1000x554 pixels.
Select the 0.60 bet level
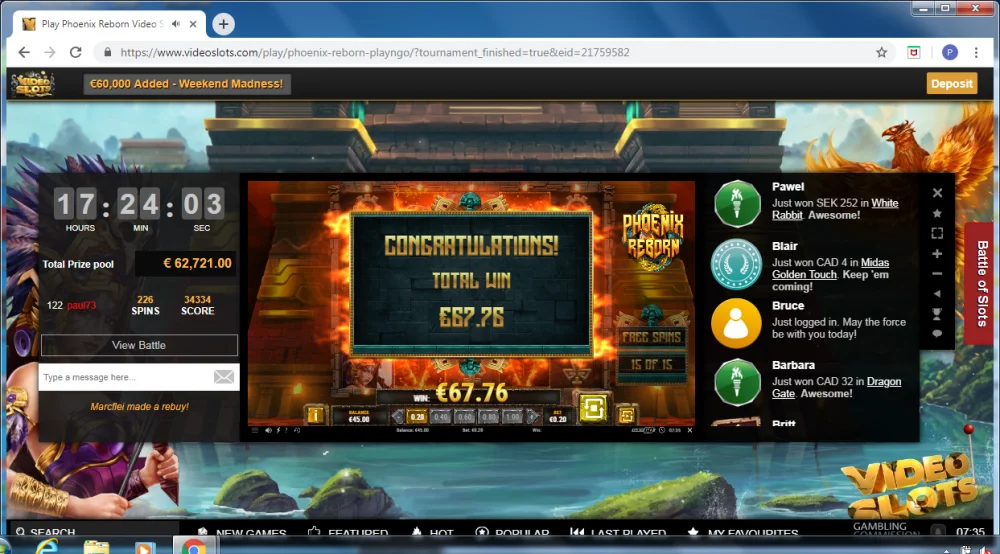pyautogui.click(x=465, y=417)
